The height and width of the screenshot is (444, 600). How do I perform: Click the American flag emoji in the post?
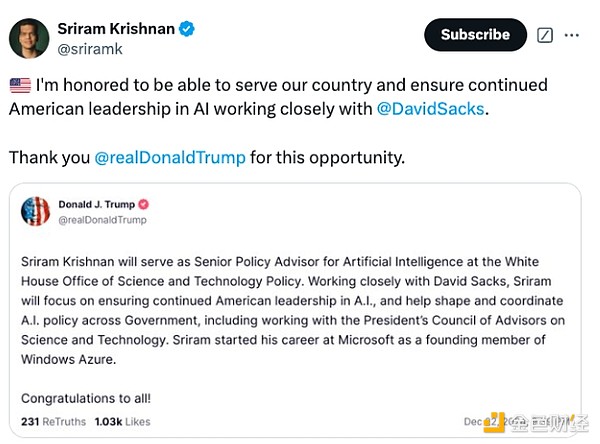pyautogui.click(x=19, y=84)
